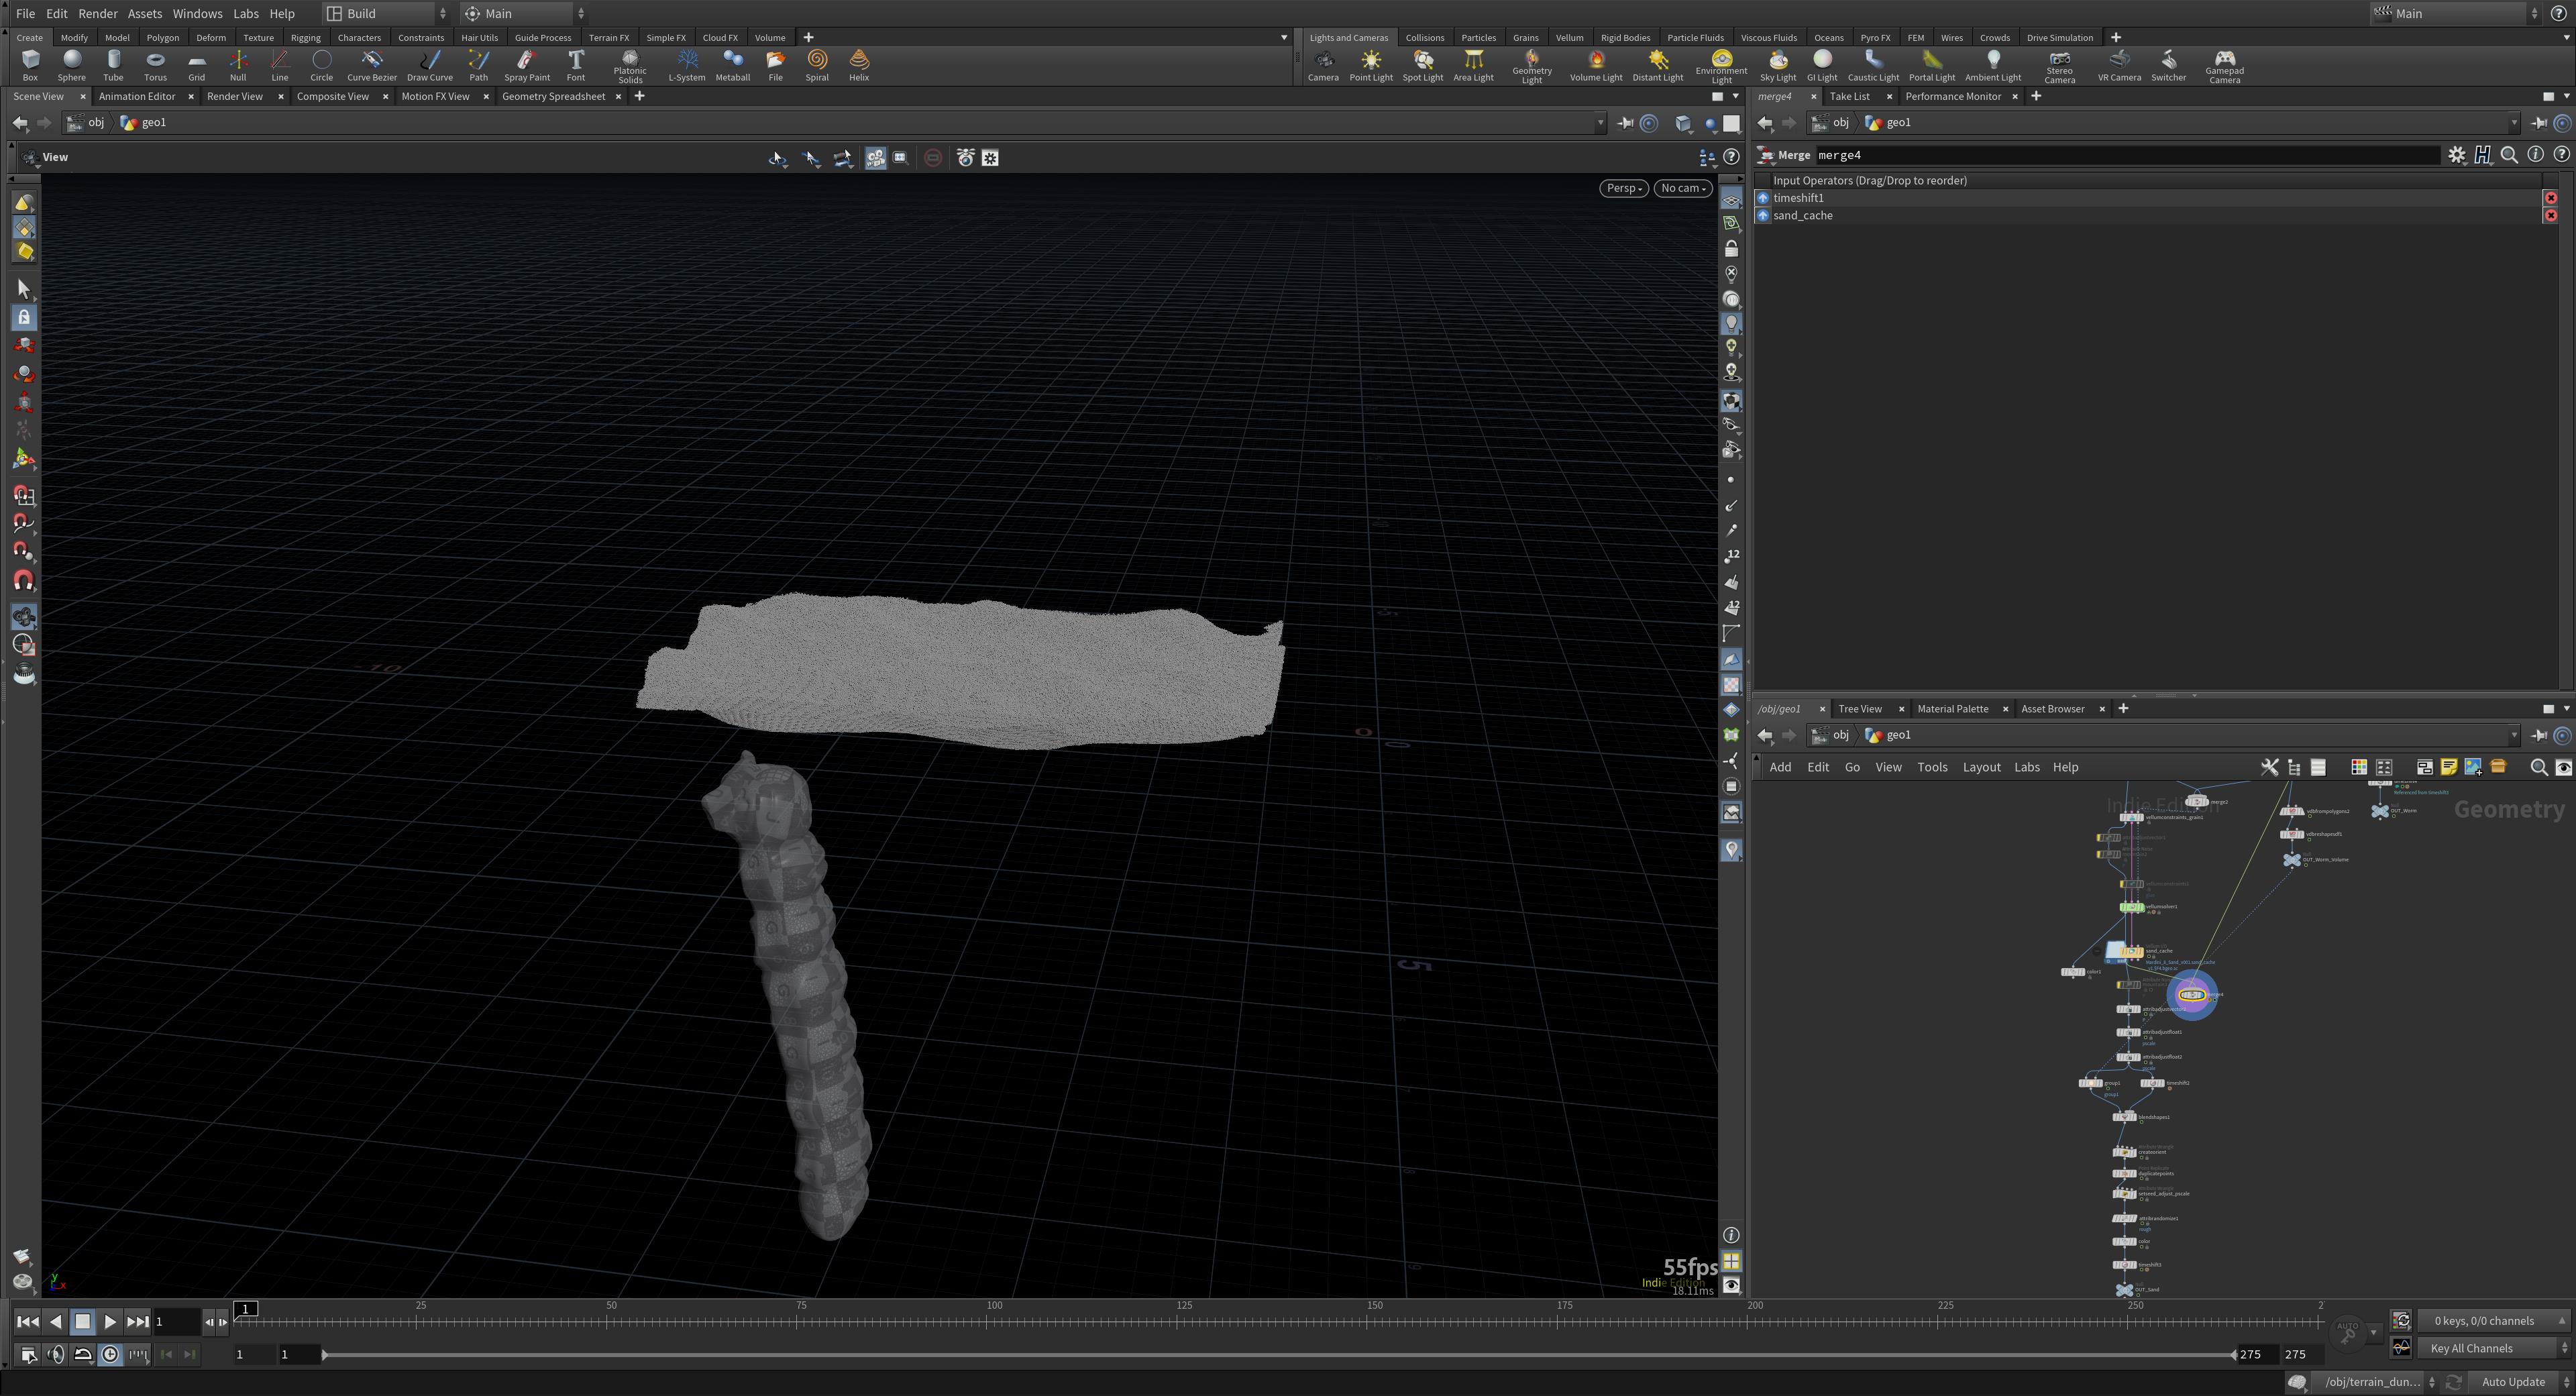Select the Spiral shelf tool
Screen dimensions: 2576x1396
[x=817, y=66]
